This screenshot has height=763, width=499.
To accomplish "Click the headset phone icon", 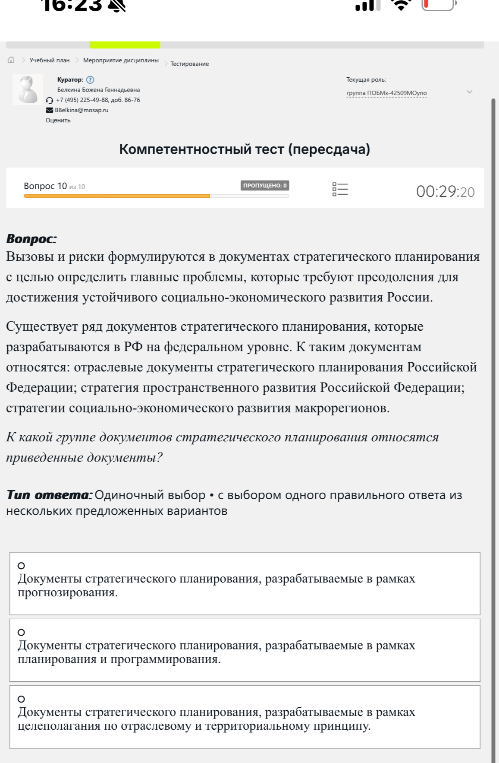I will click(x=49, y=100).
